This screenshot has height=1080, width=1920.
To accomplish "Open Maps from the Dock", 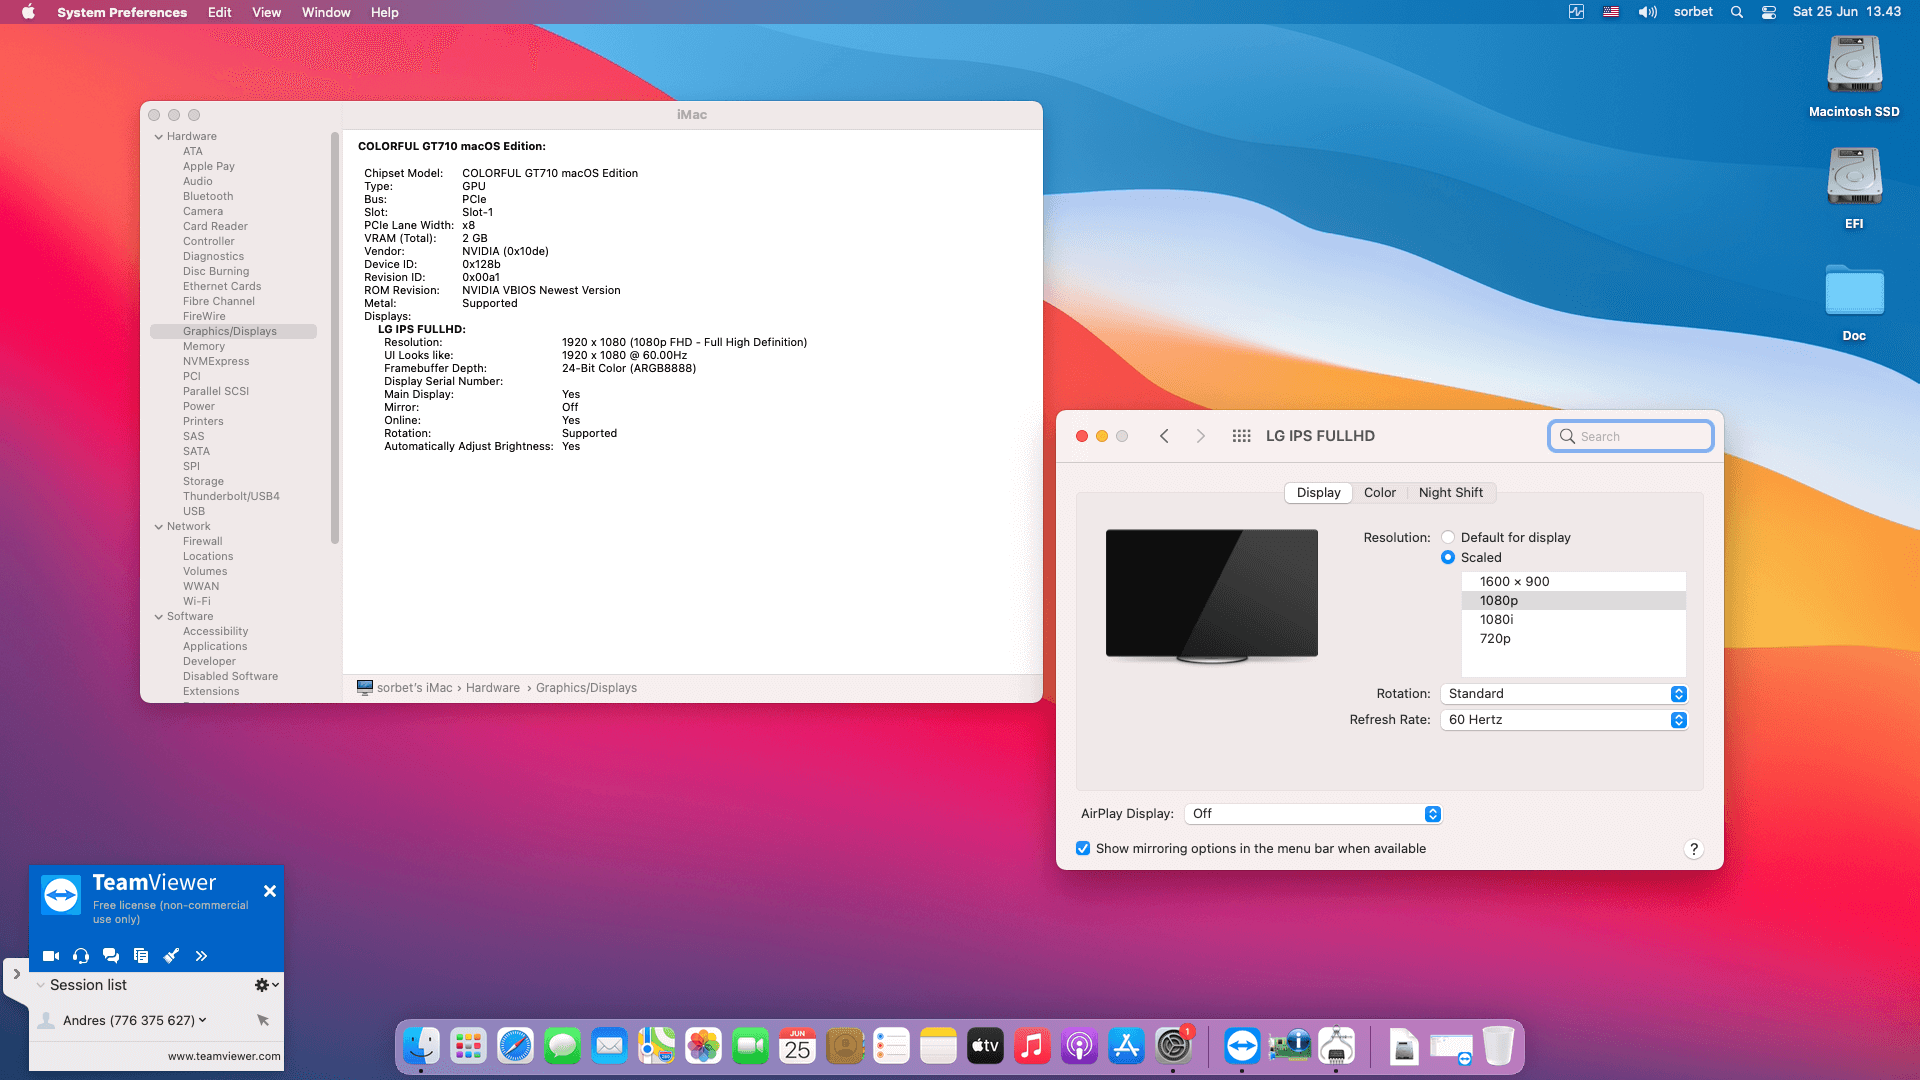I will [x=656, y=1047].
